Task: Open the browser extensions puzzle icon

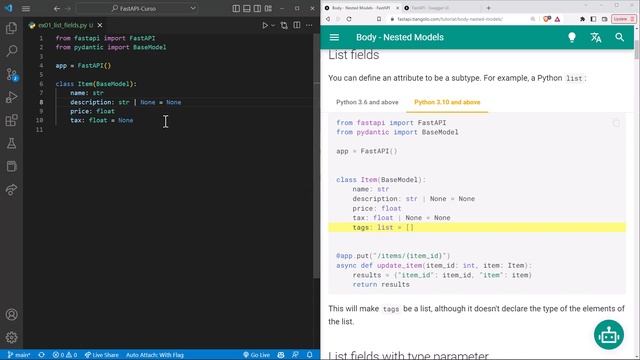Action: coord(582,19)
